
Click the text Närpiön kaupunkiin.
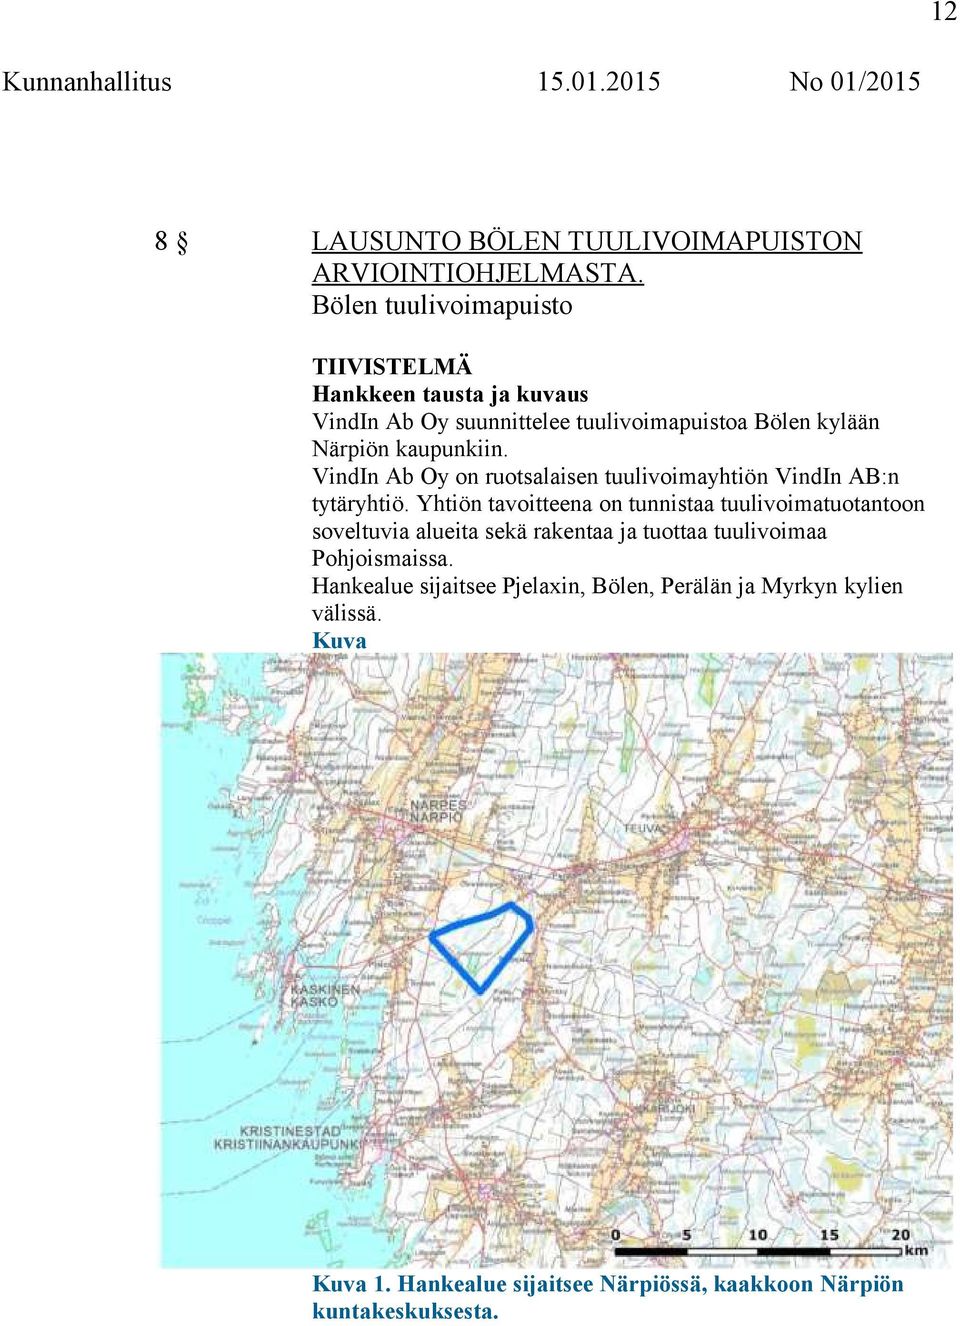pyautogui.click(x=410, y=449)
